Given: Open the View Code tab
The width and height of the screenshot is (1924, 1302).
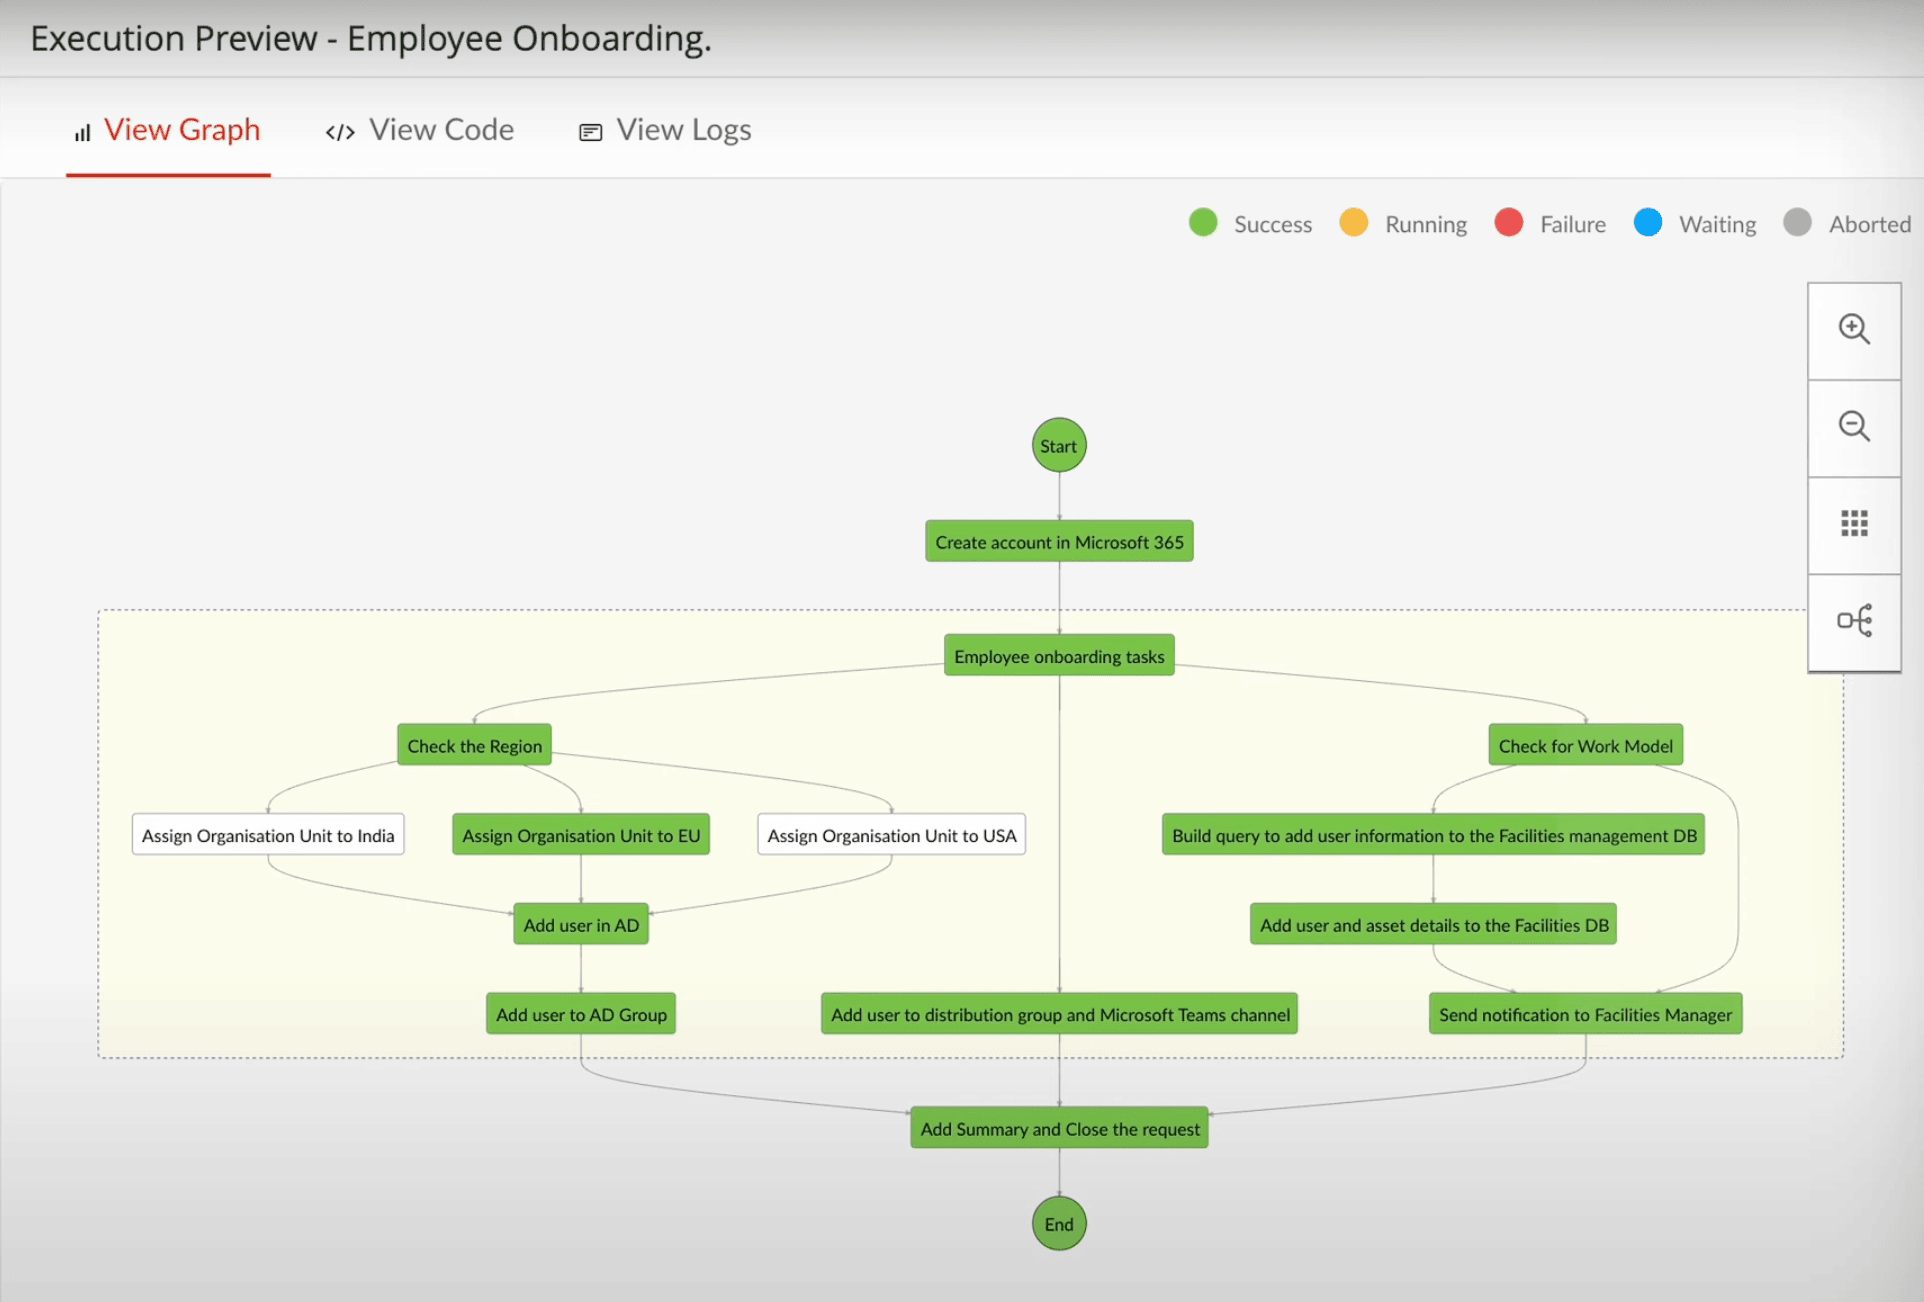Looking at the screenshot, I should (420, 130).
